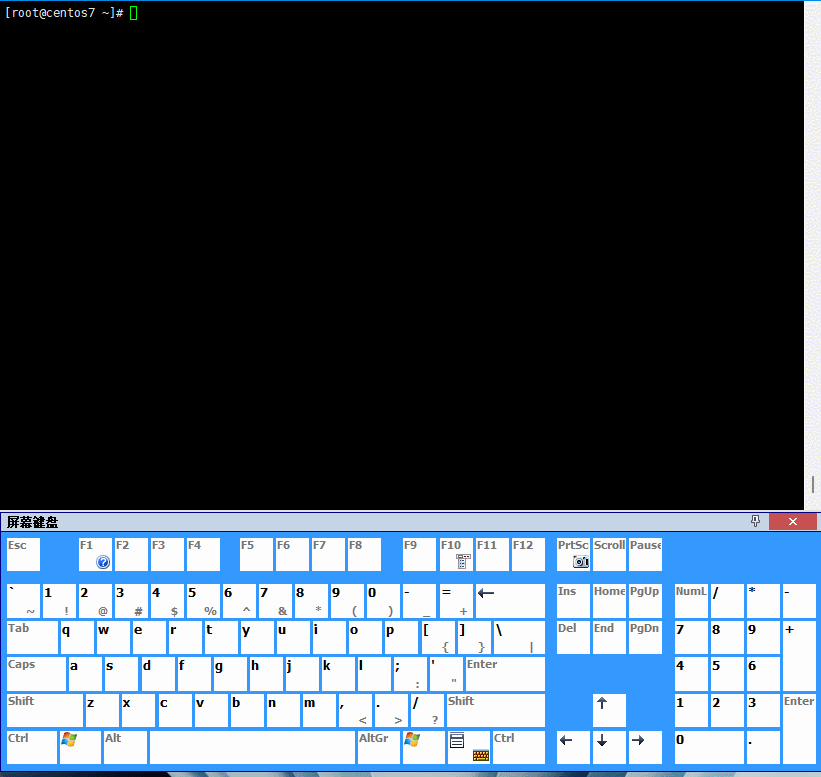Viewport: 821px width, 777px height.
Task: Tap the PgUp key
Action: 645,601
